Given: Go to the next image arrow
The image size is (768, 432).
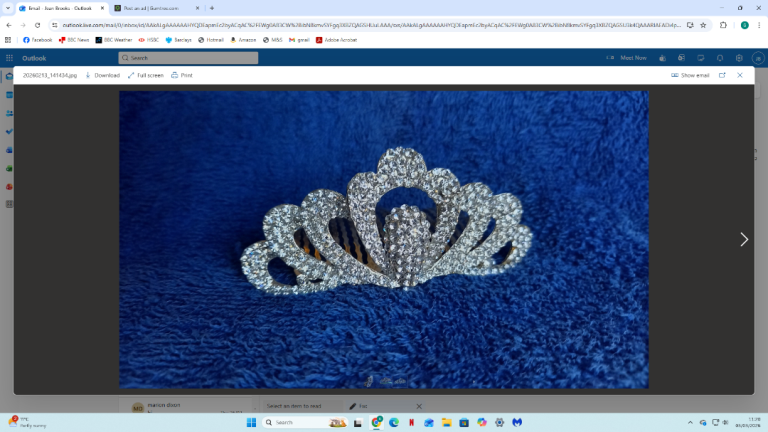Looking at the screenshot, I should click(743, 240).
